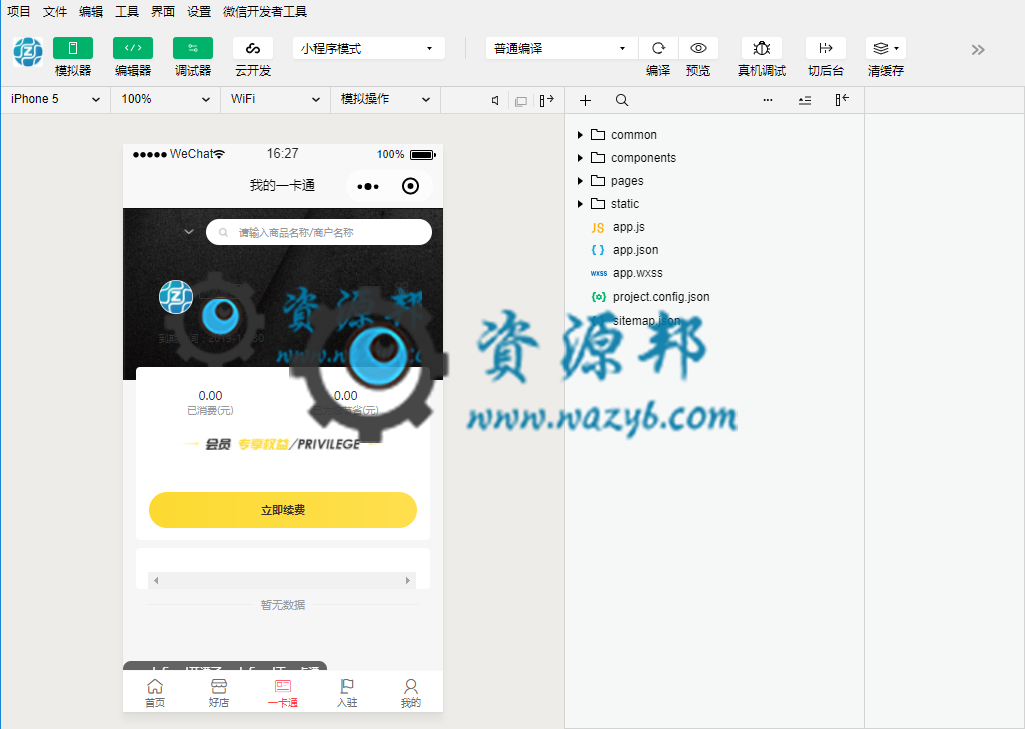Click the horizontal scrollbar right arrow
Viewport: 1025px width, 729px height.
coord(408,581)
